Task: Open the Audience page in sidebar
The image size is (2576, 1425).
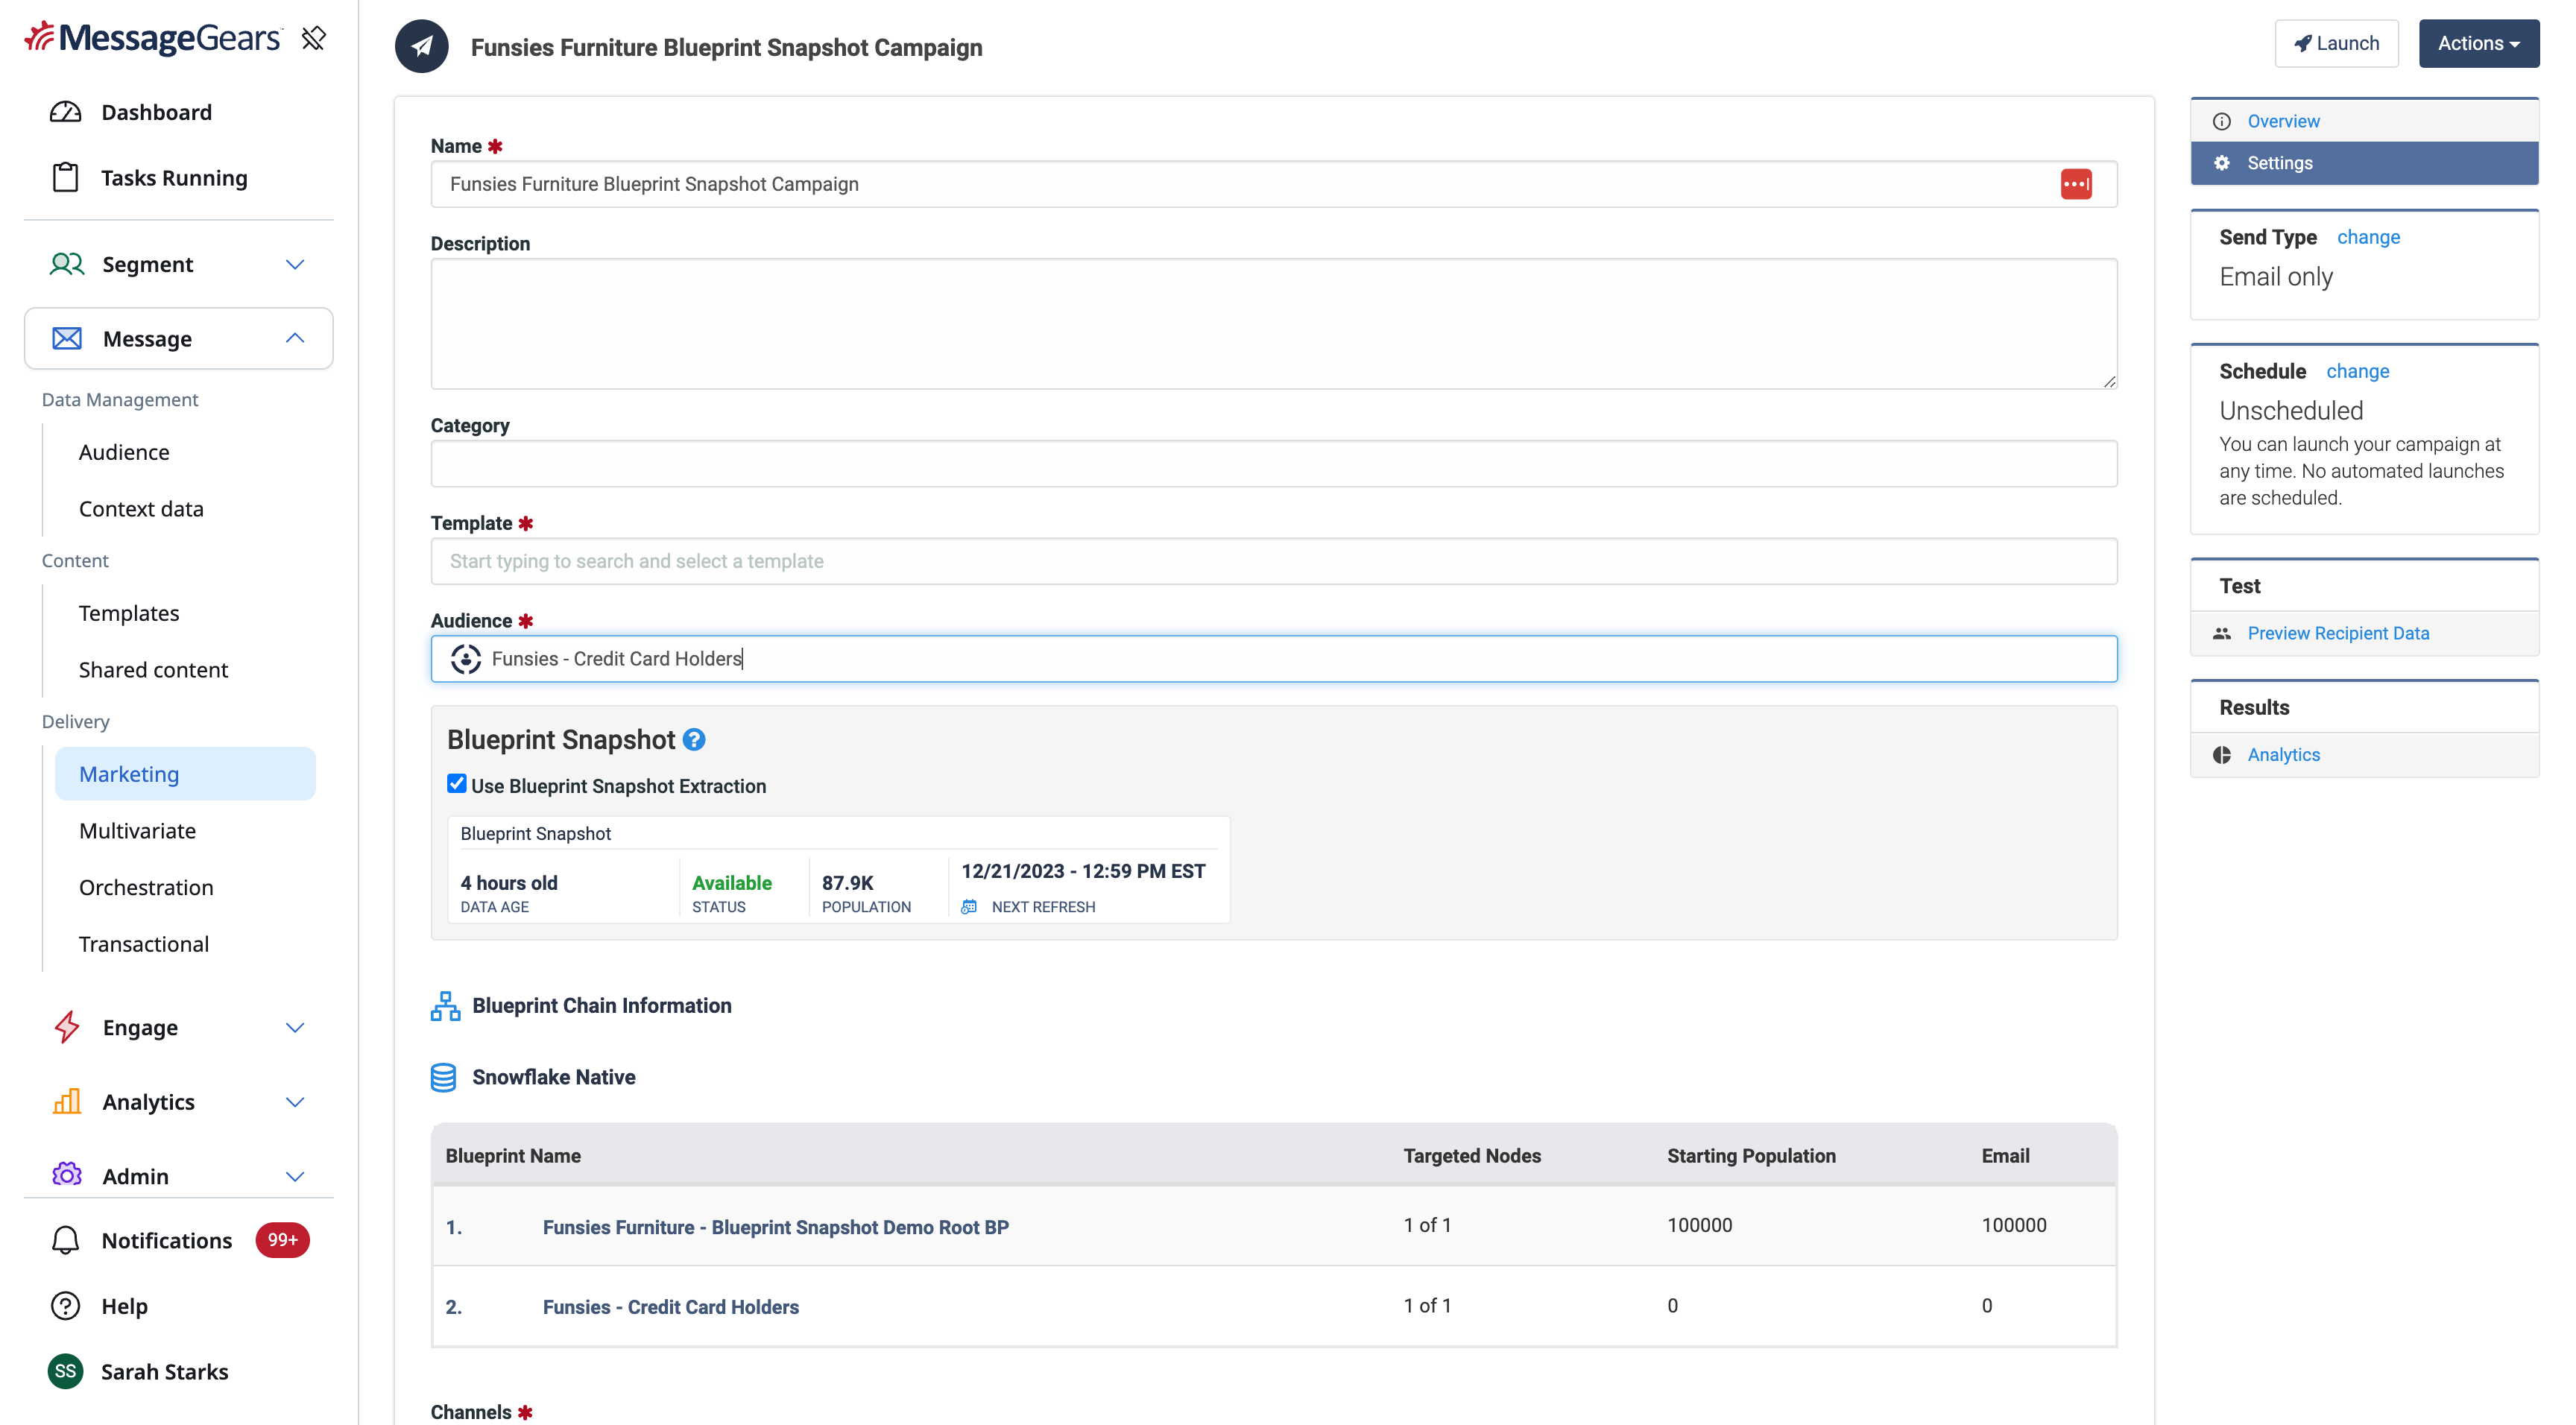Action: pos(124,453)
